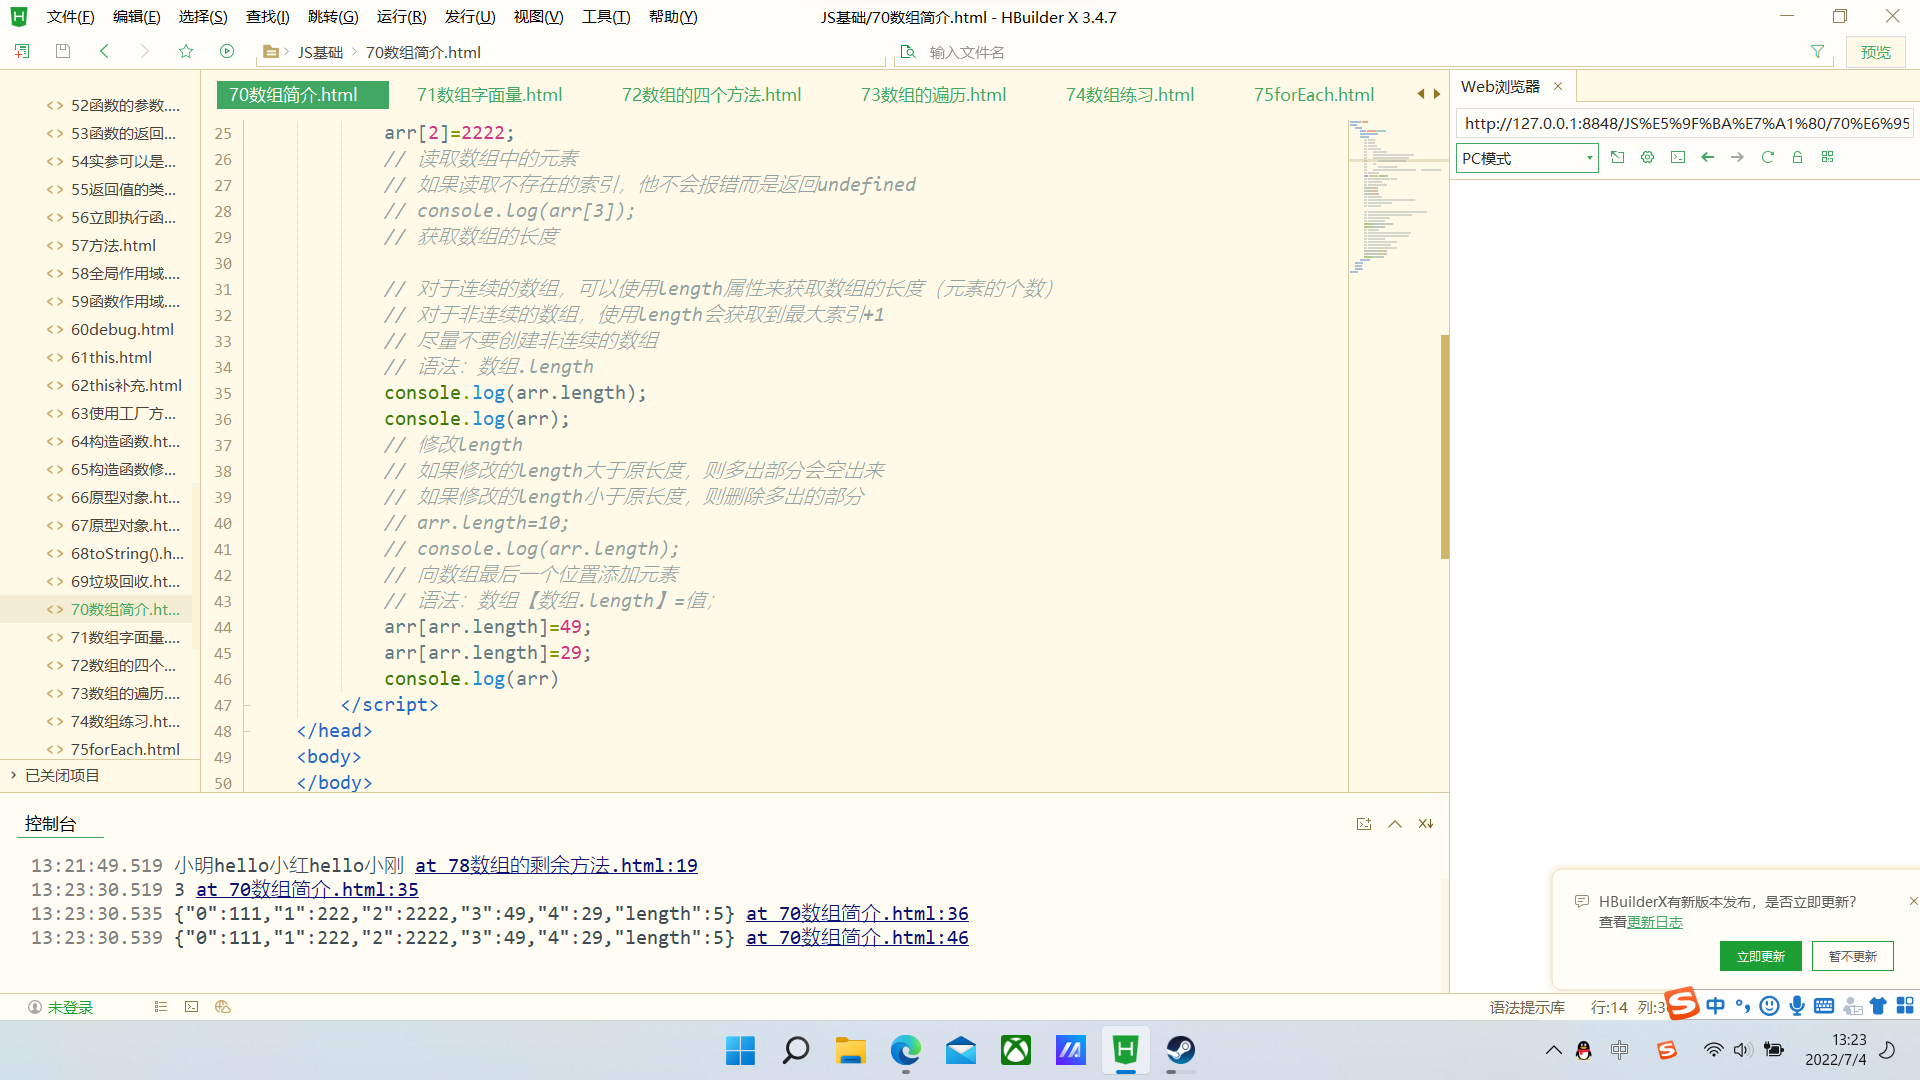Toggle the lock icon in the browser toolbar
Screen dimensions: 1920x1080
1797,157
